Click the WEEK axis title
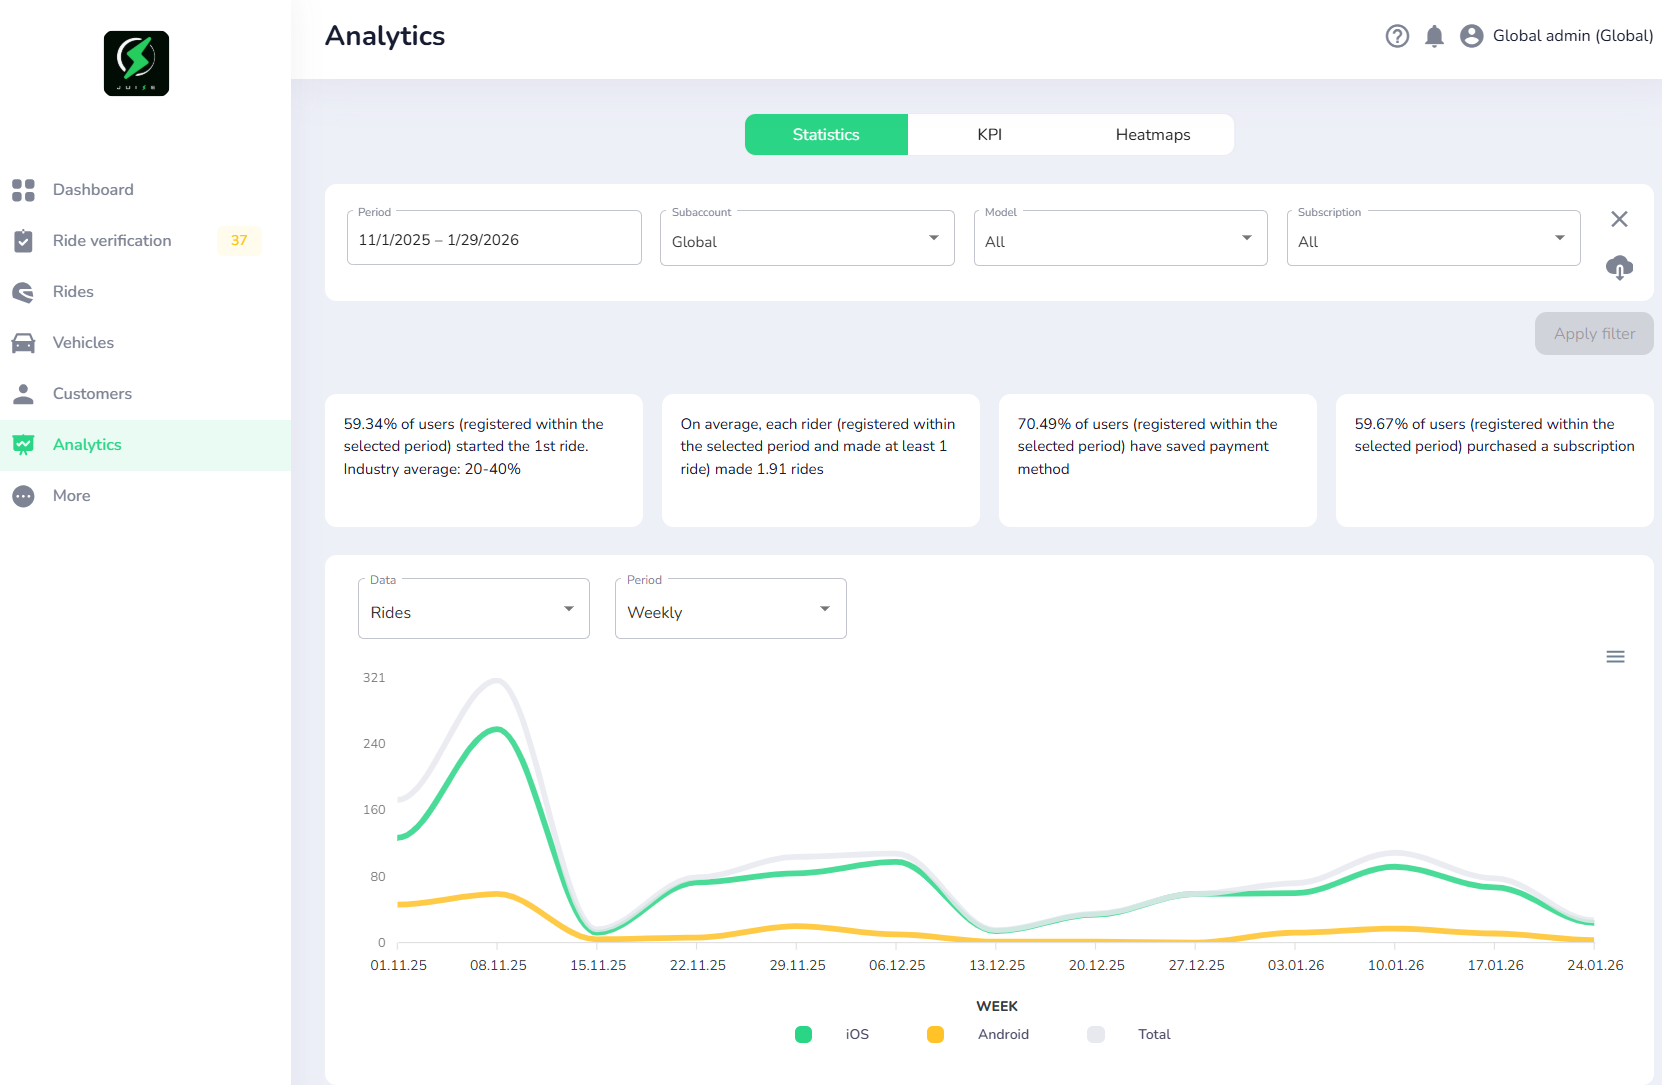 pyautogui.click(x=997, y=1007)
